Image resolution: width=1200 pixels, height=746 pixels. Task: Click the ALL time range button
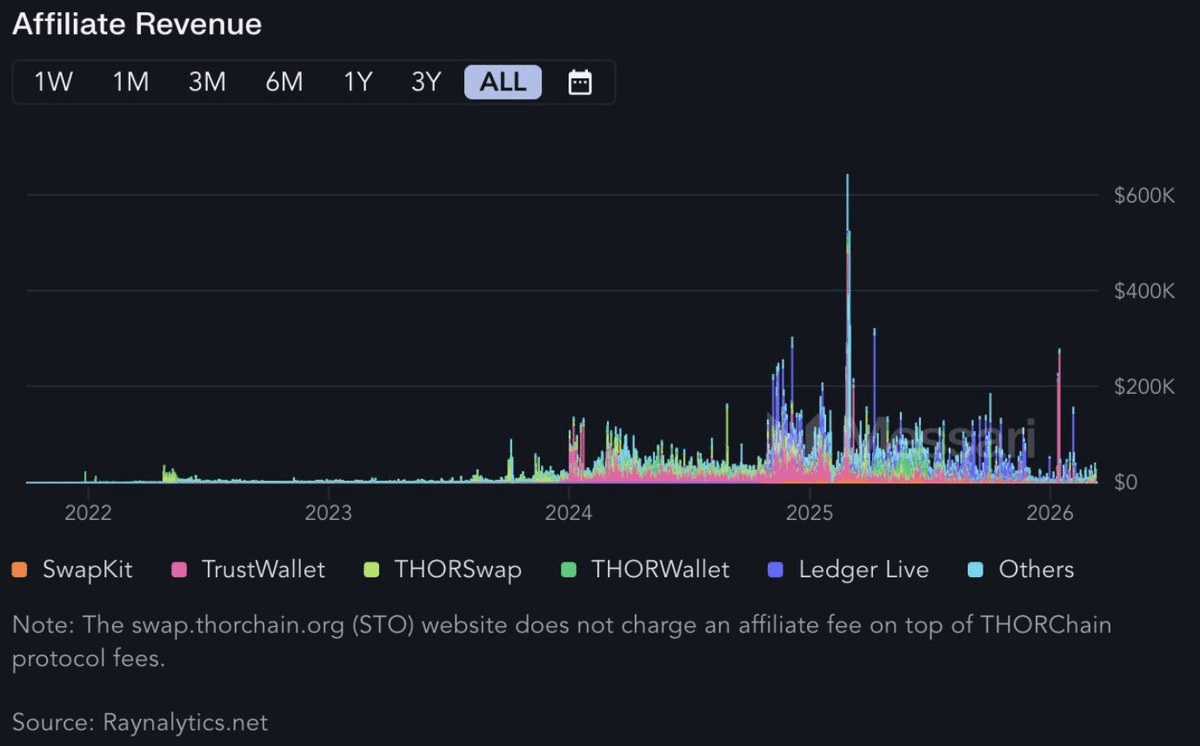503,82
